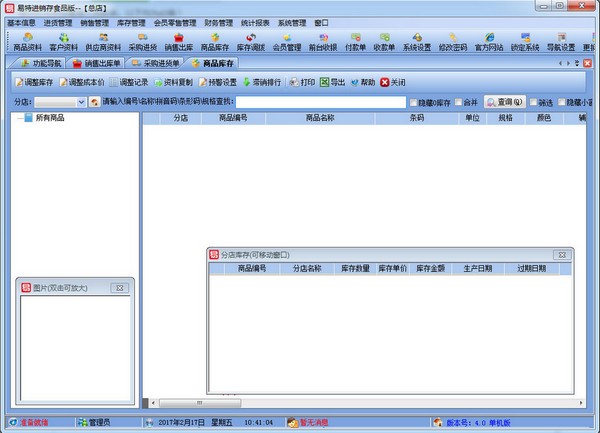Image resolution: width=600 pixels, height=433 pixels.
Task: Check the 筛选 checkbox
Action: tap(533, 102)
